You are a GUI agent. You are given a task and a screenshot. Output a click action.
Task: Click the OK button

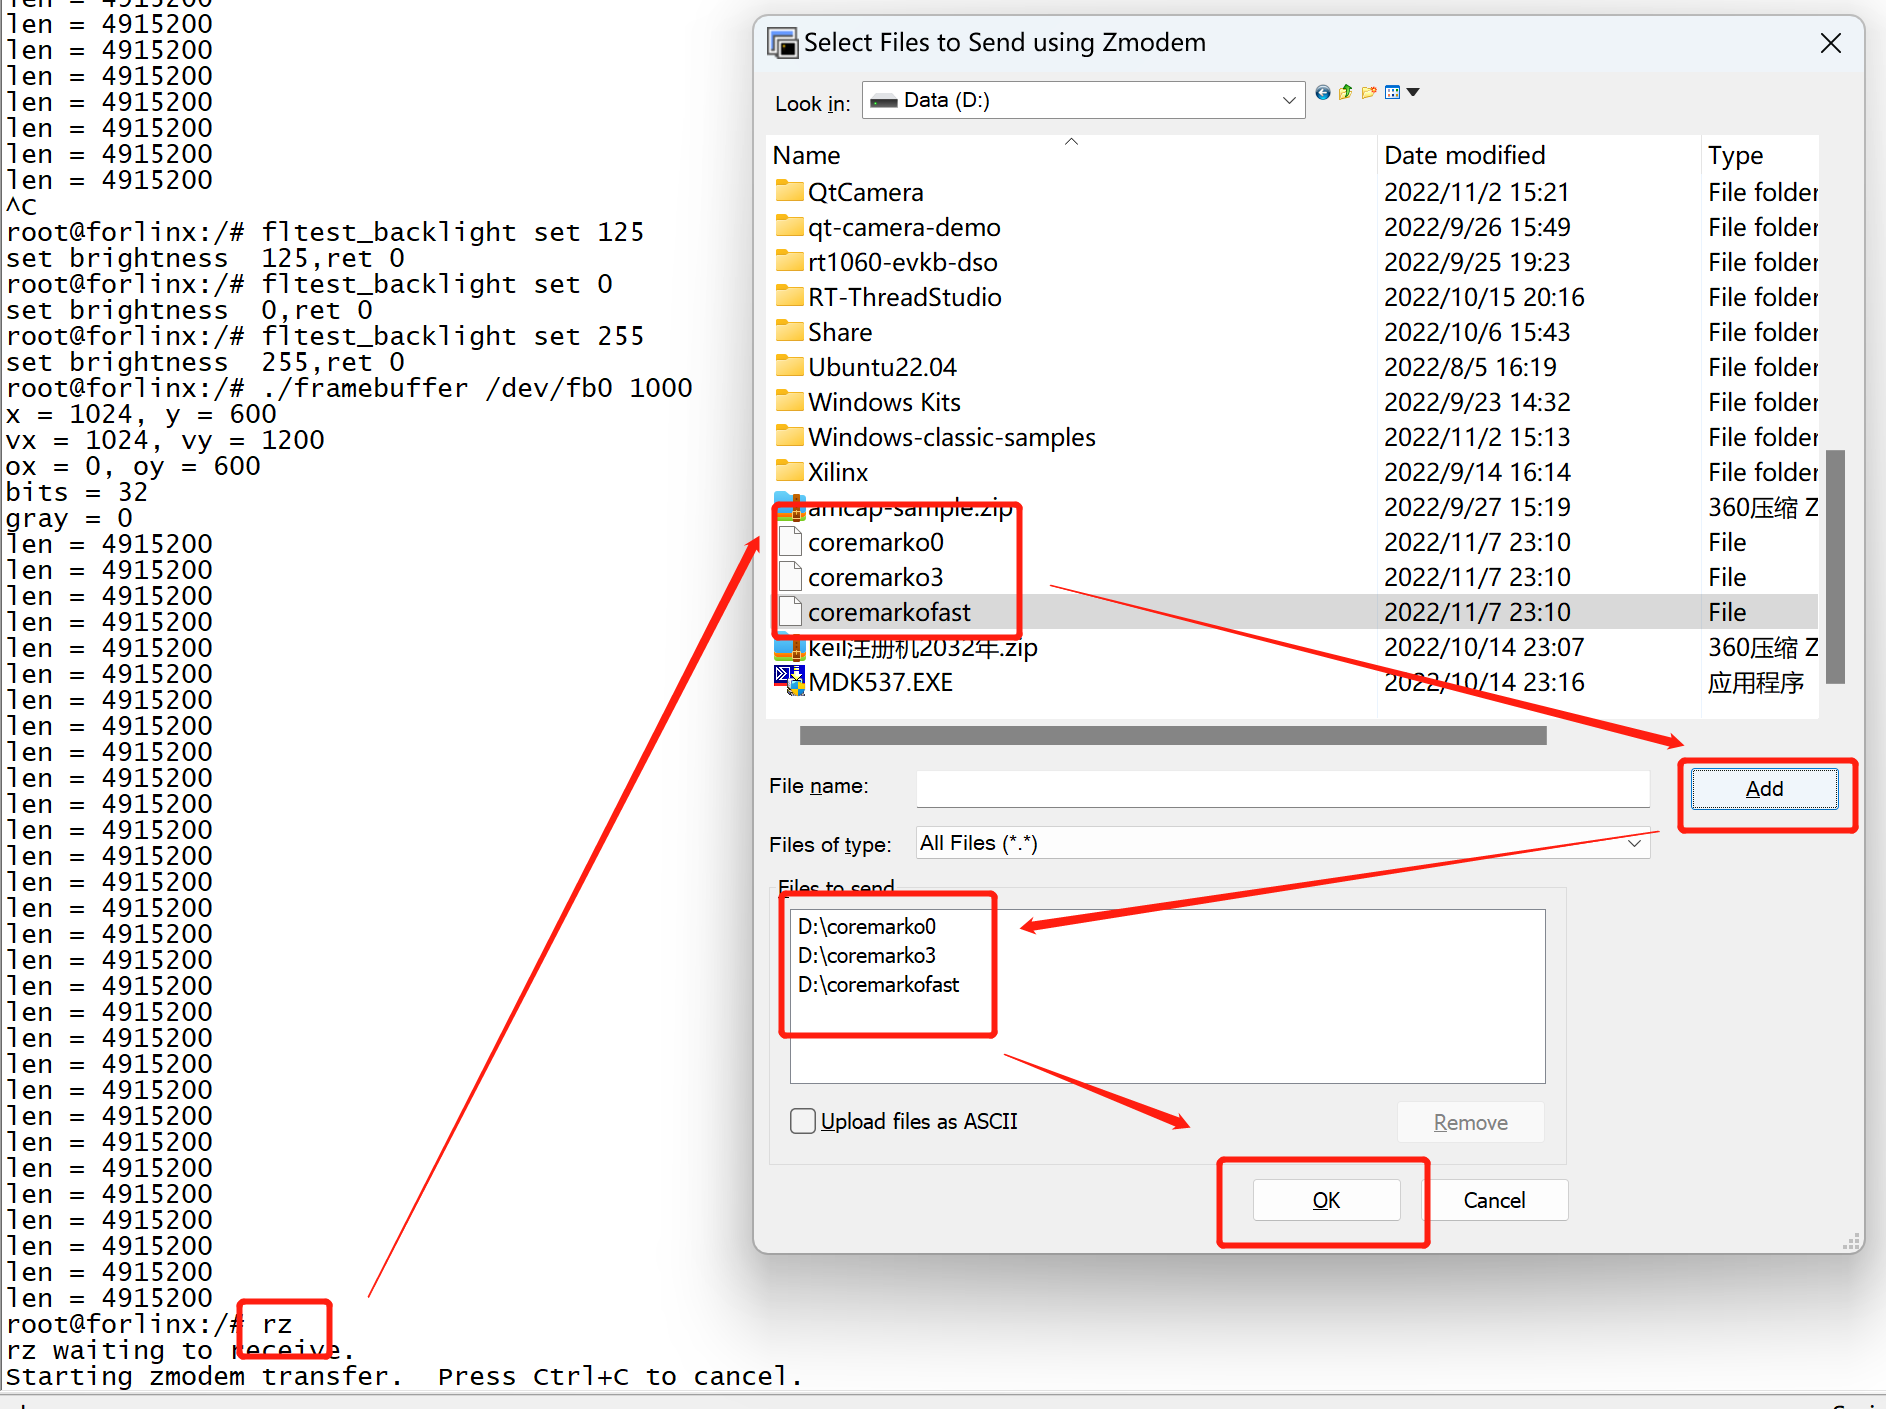(x=1326, y=1200)
